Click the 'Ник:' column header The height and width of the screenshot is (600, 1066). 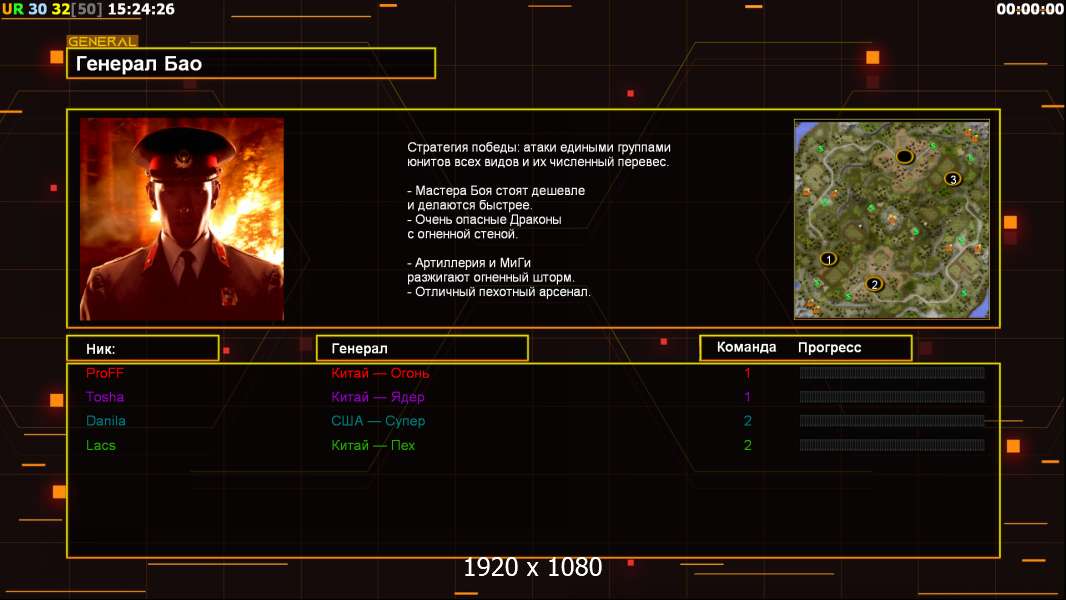[142, 348]
